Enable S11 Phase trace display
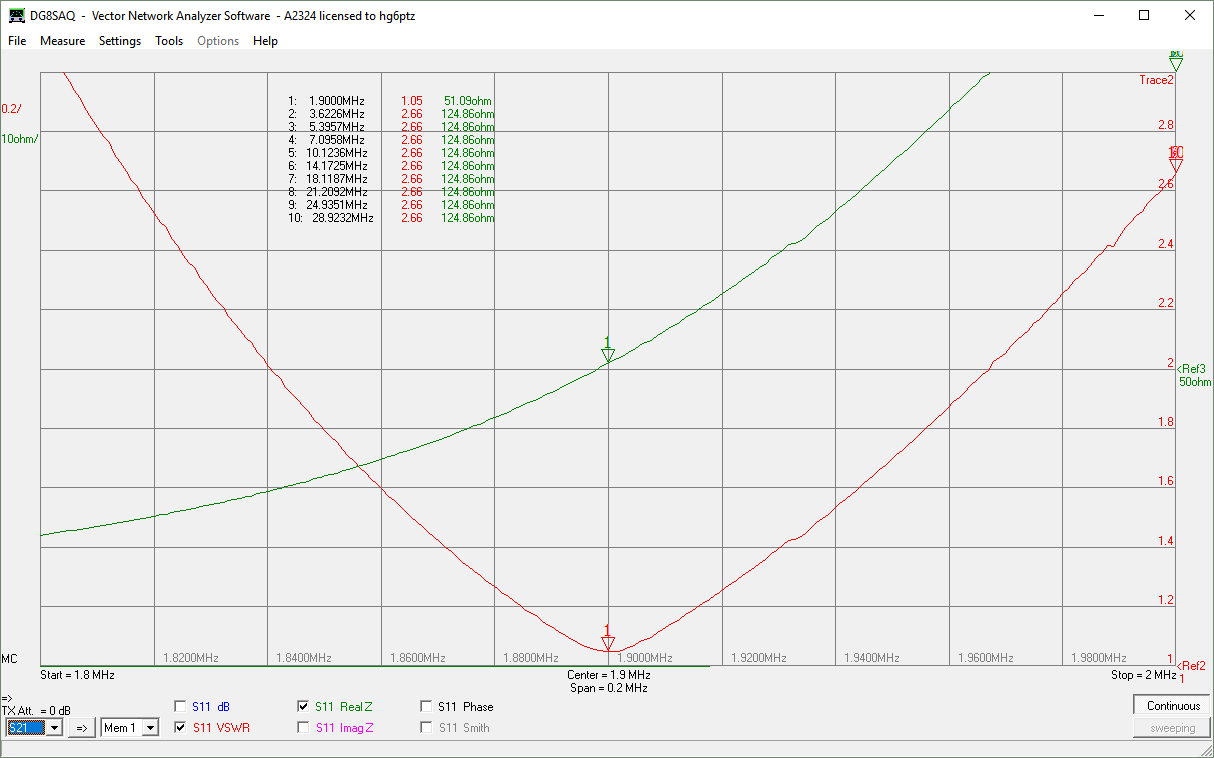The width and height of the screenshot is (1214, 758). 427,706
